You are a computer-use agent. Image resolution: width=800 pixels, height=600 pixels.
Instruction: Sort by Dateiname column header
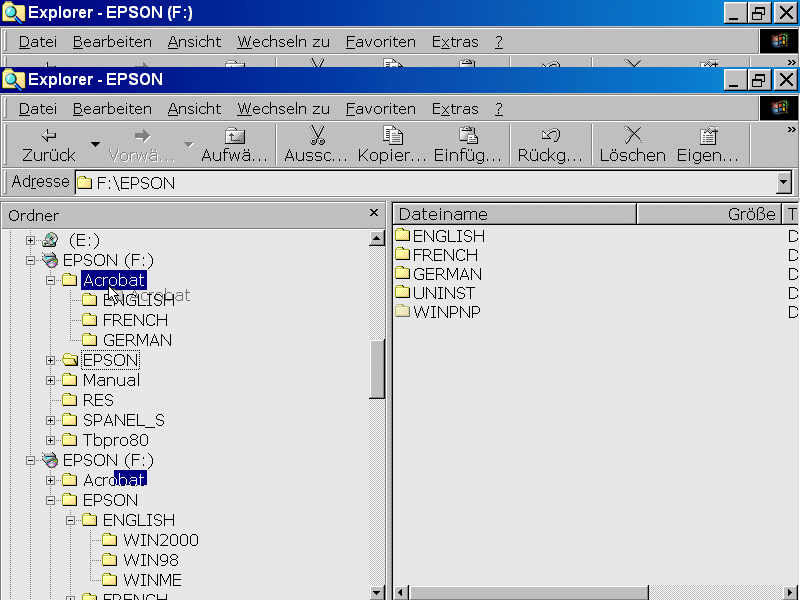pos(514,214)
